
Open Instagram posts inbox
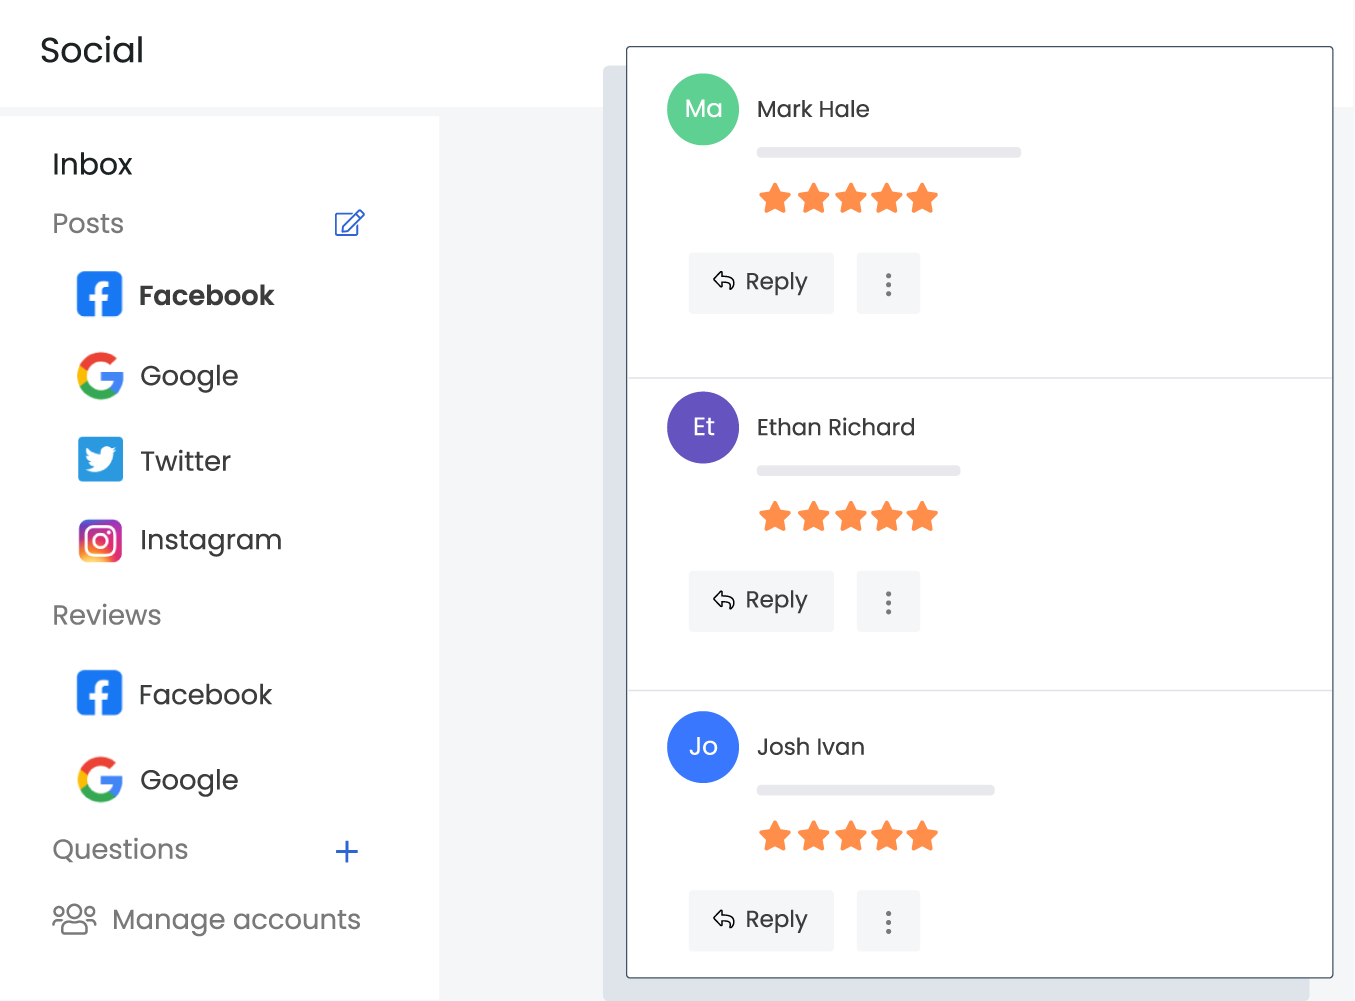pyautogui.click(x=181, y=540)
